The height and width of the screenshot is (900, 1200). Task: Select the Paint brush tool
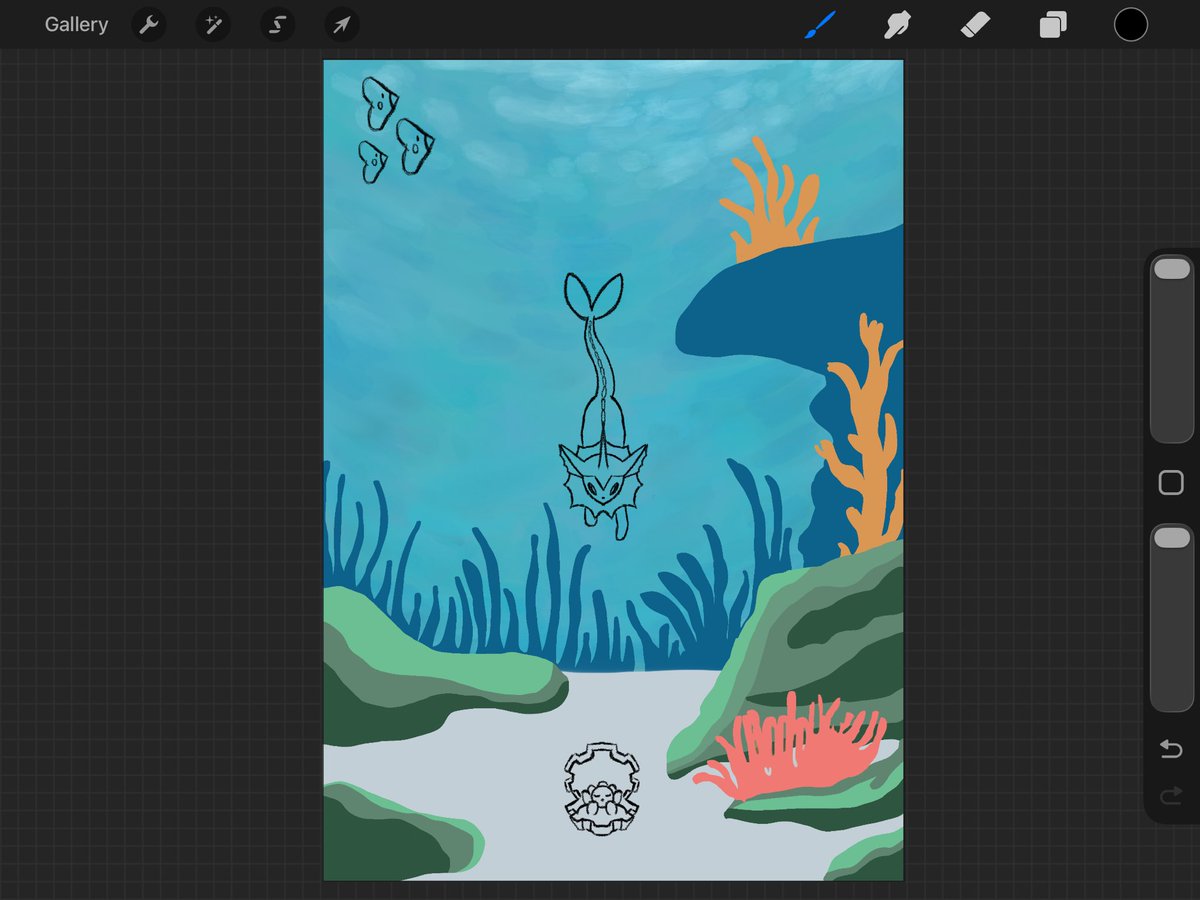tap(820, 25)
